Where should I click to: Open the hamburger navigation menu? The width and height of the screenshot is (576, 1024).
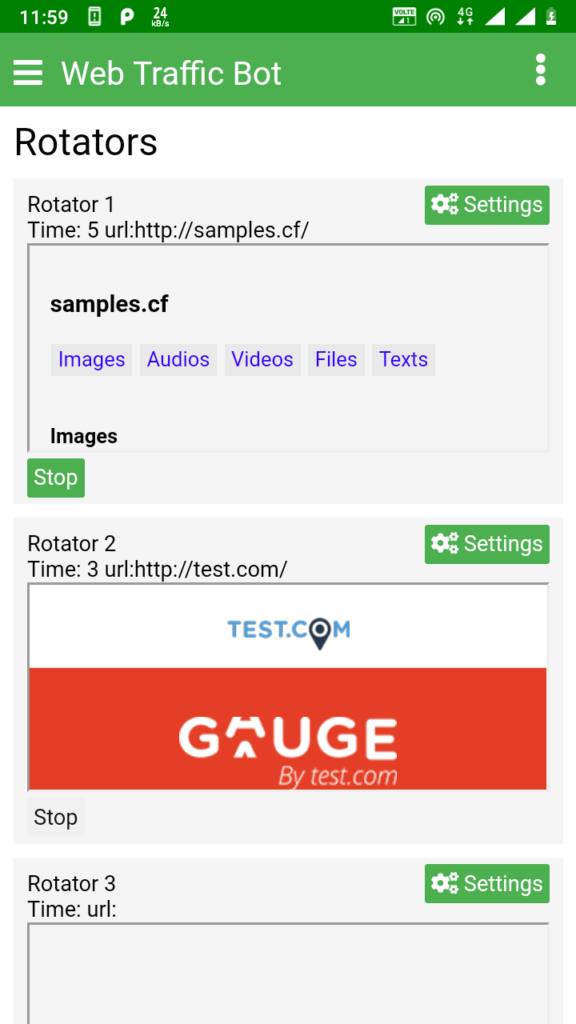pos(28,72)
